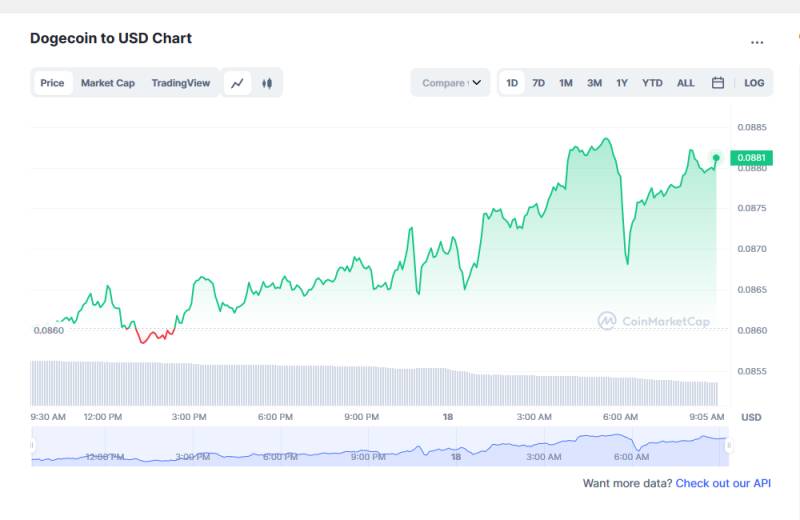
Task: Click the 18 date label on main axis
Action: click(447, 417)
